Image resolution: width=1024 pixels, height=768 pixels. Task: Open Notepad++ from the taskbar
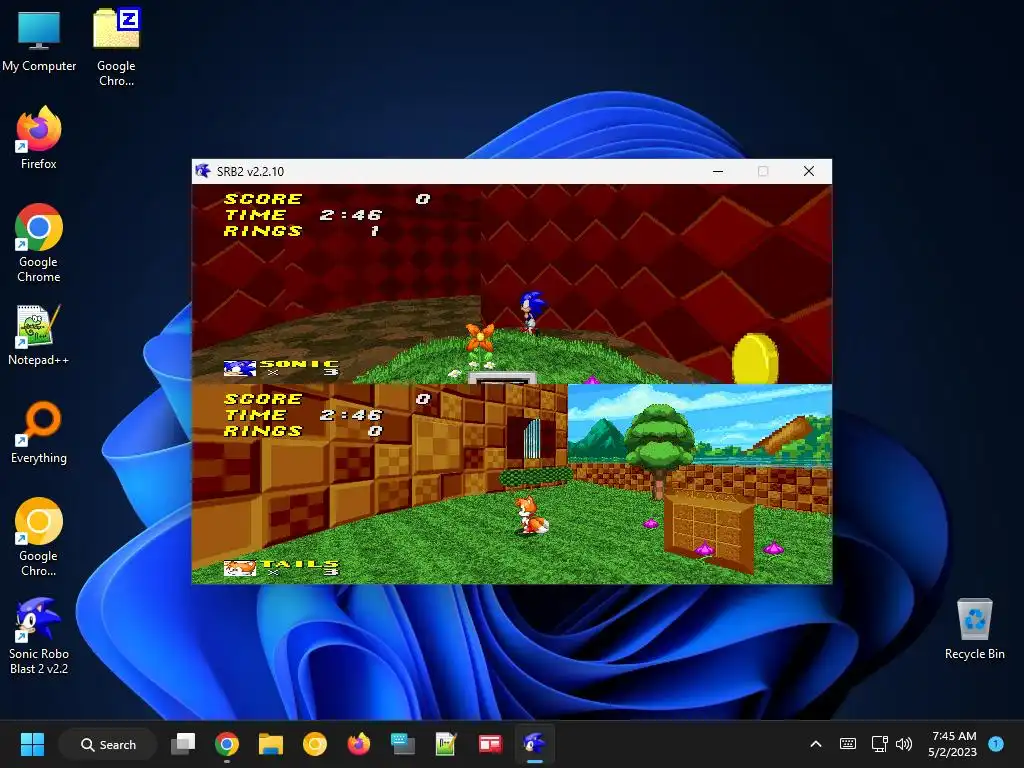(446, 744)
